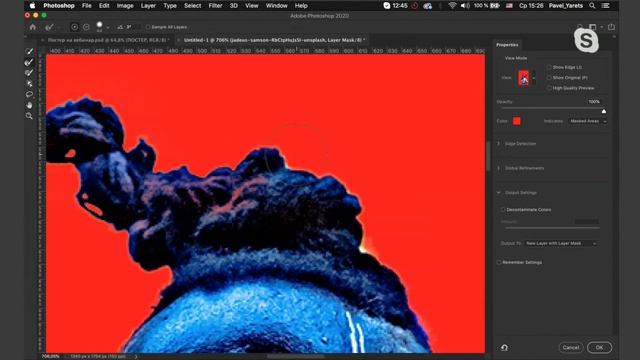
Task: Open the Edit menu
Action: coord(104,6)
